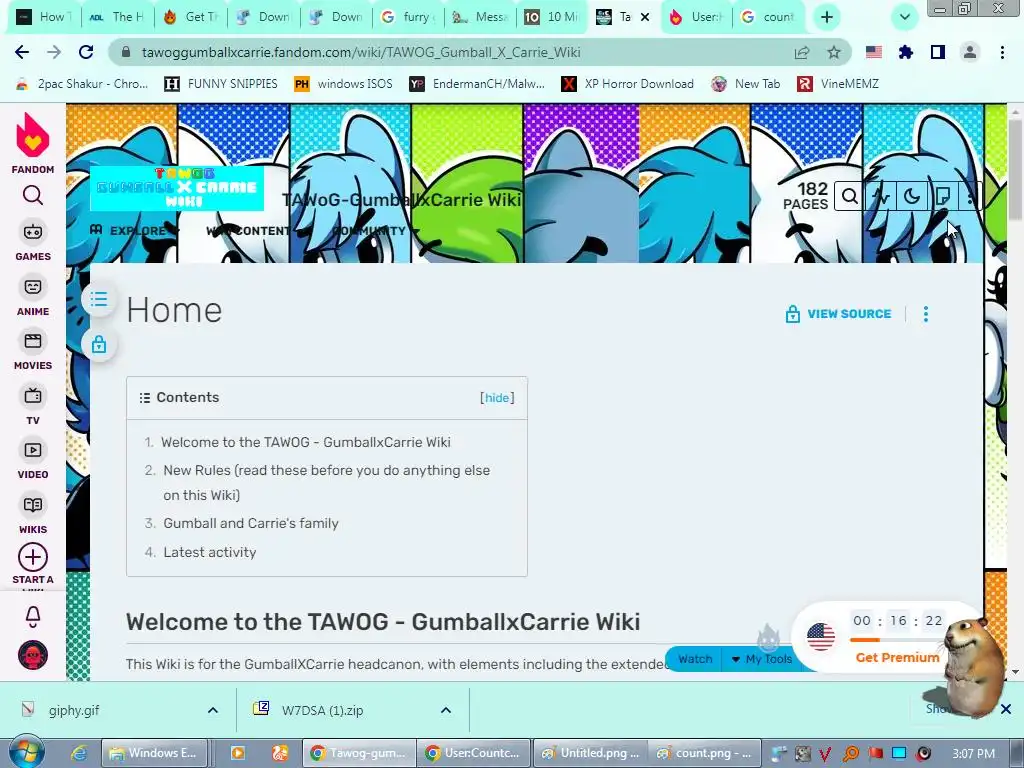
Task: Open VineMEMZ bookmark
Action: 839,84
